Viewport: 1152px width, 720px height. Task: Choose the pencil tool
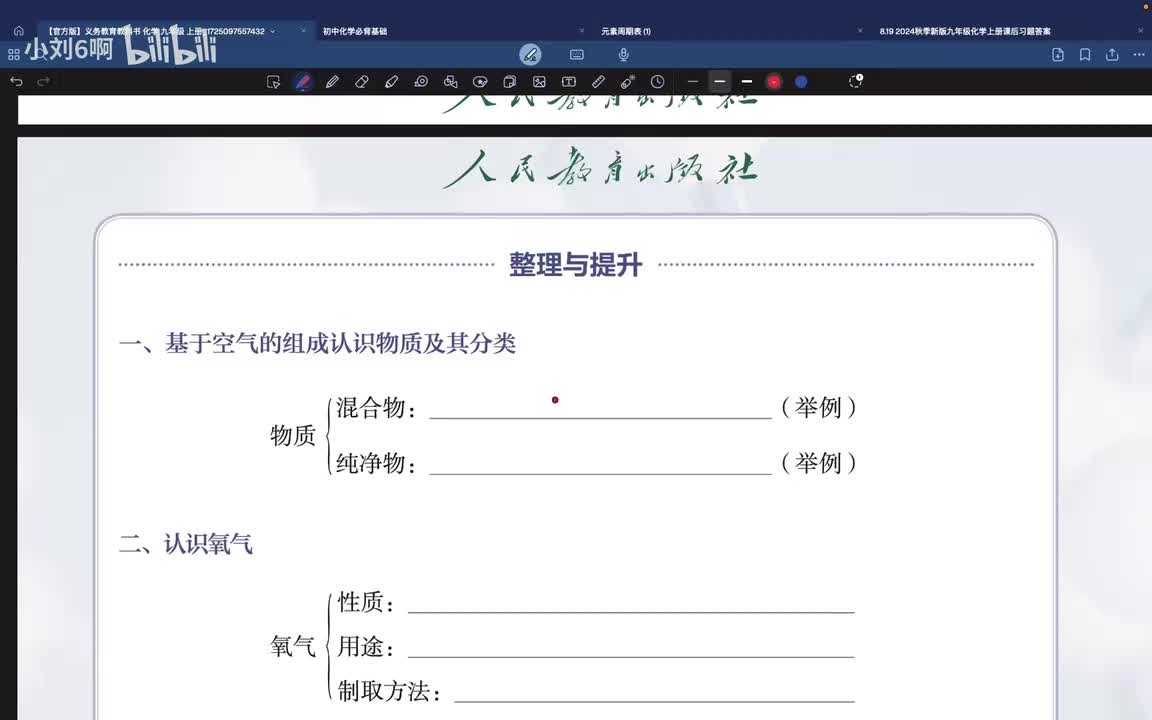(332, 82)
